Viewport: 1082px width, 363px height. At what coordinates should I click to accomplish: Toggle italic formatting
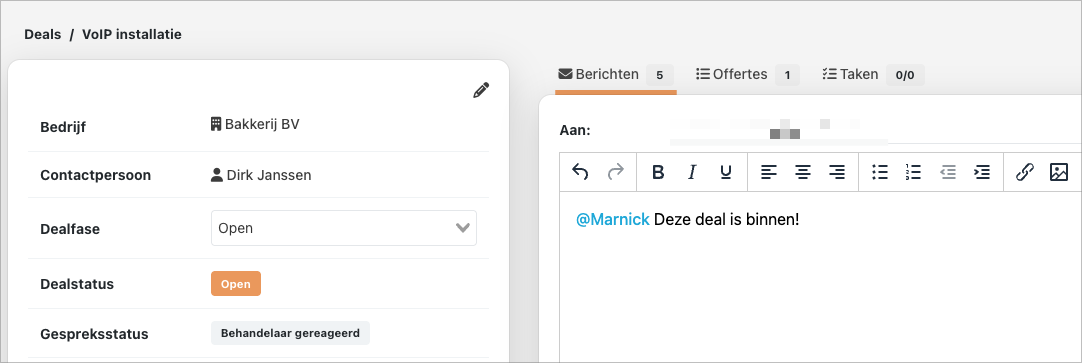pyautogui.click(x=692, y=173)
